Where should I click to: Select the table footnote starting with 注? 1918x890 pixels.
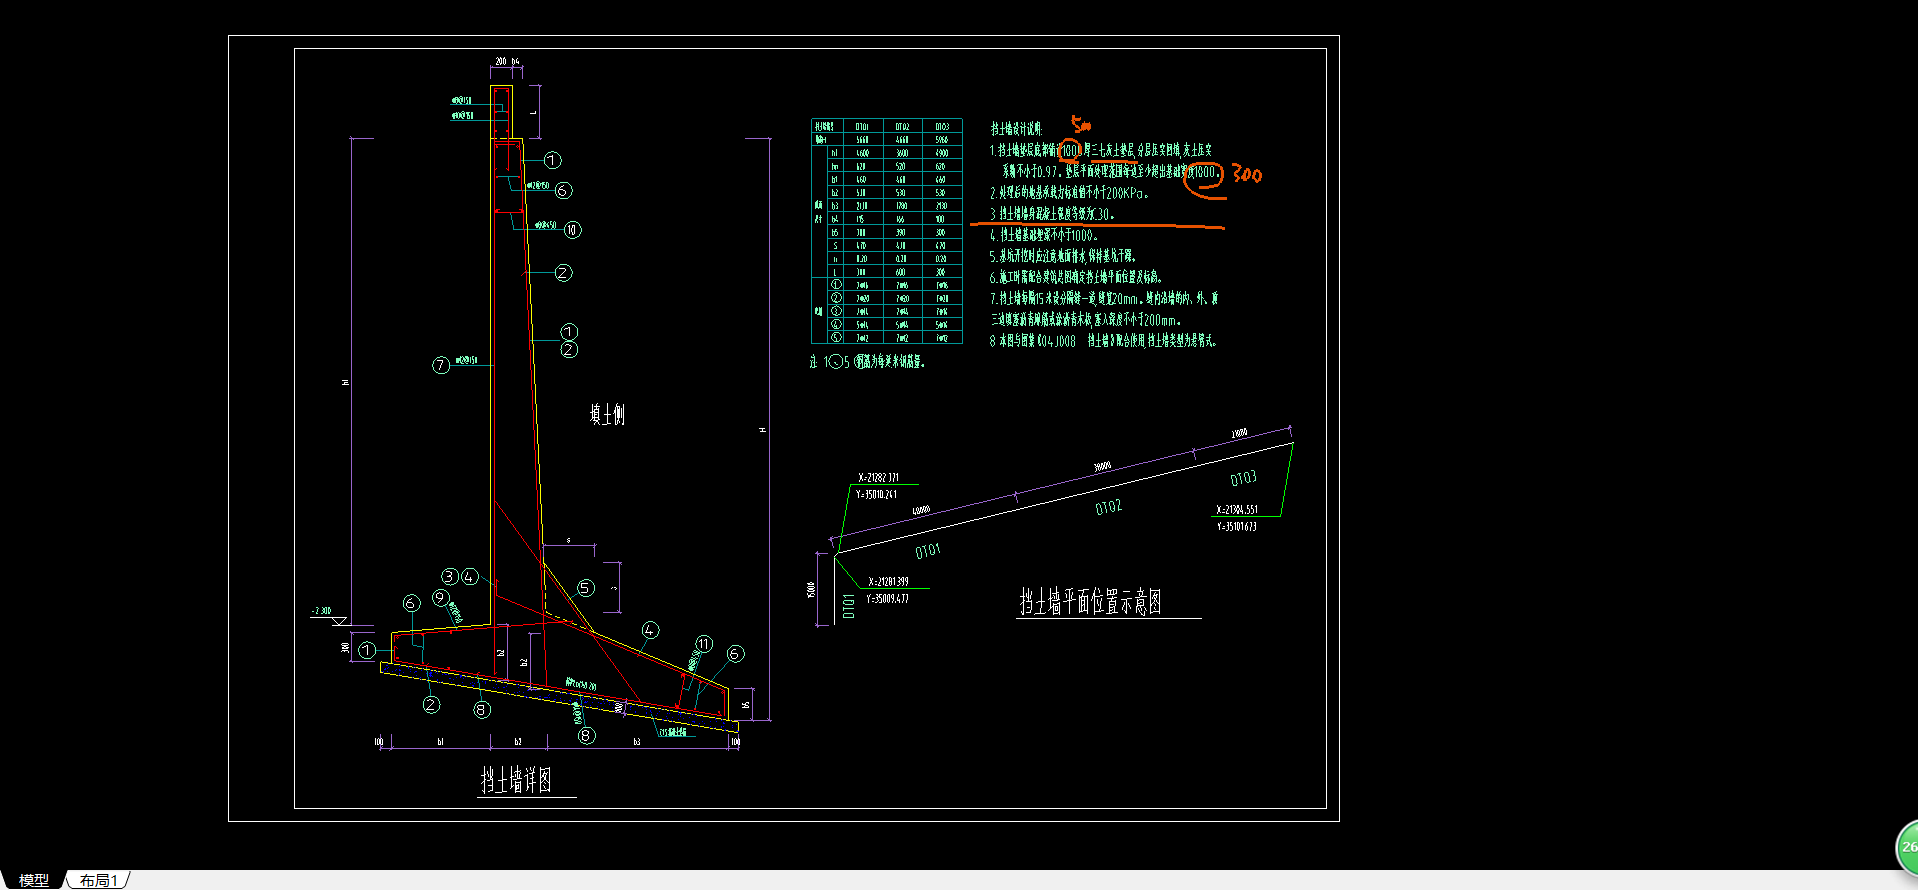pos(867,362)
